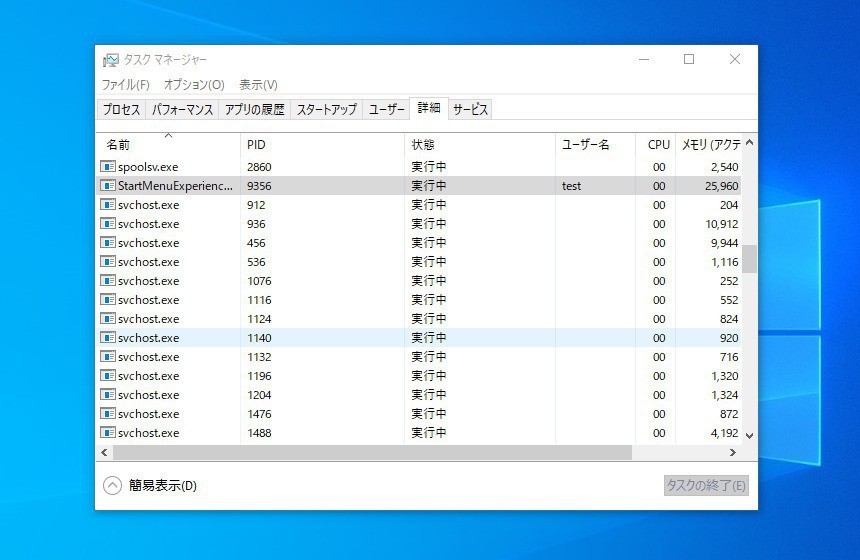The width and height of the screenshot is (860, 560).
Task: Click icon of svchost.exe with PID 1196
Action: [108, 375]
